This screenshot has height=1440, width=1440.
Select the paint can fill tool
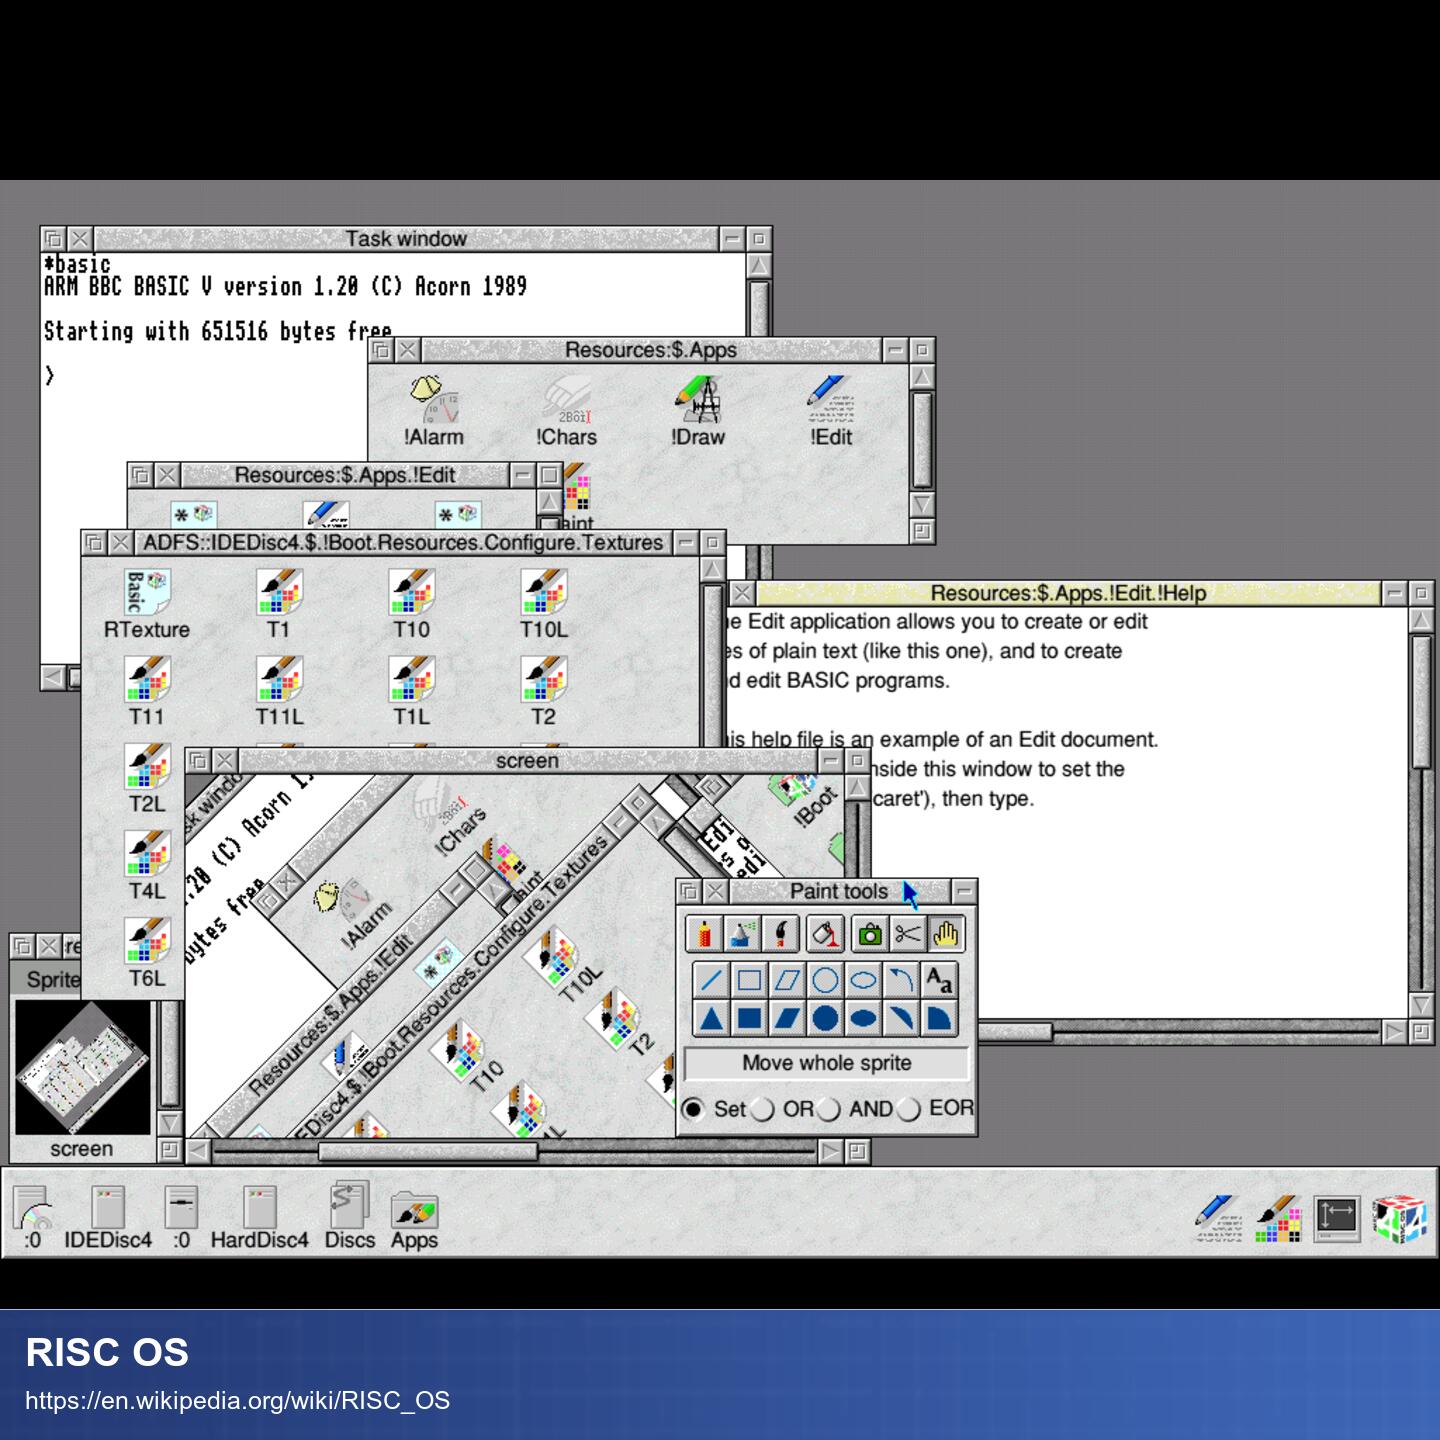pos(825,934)
